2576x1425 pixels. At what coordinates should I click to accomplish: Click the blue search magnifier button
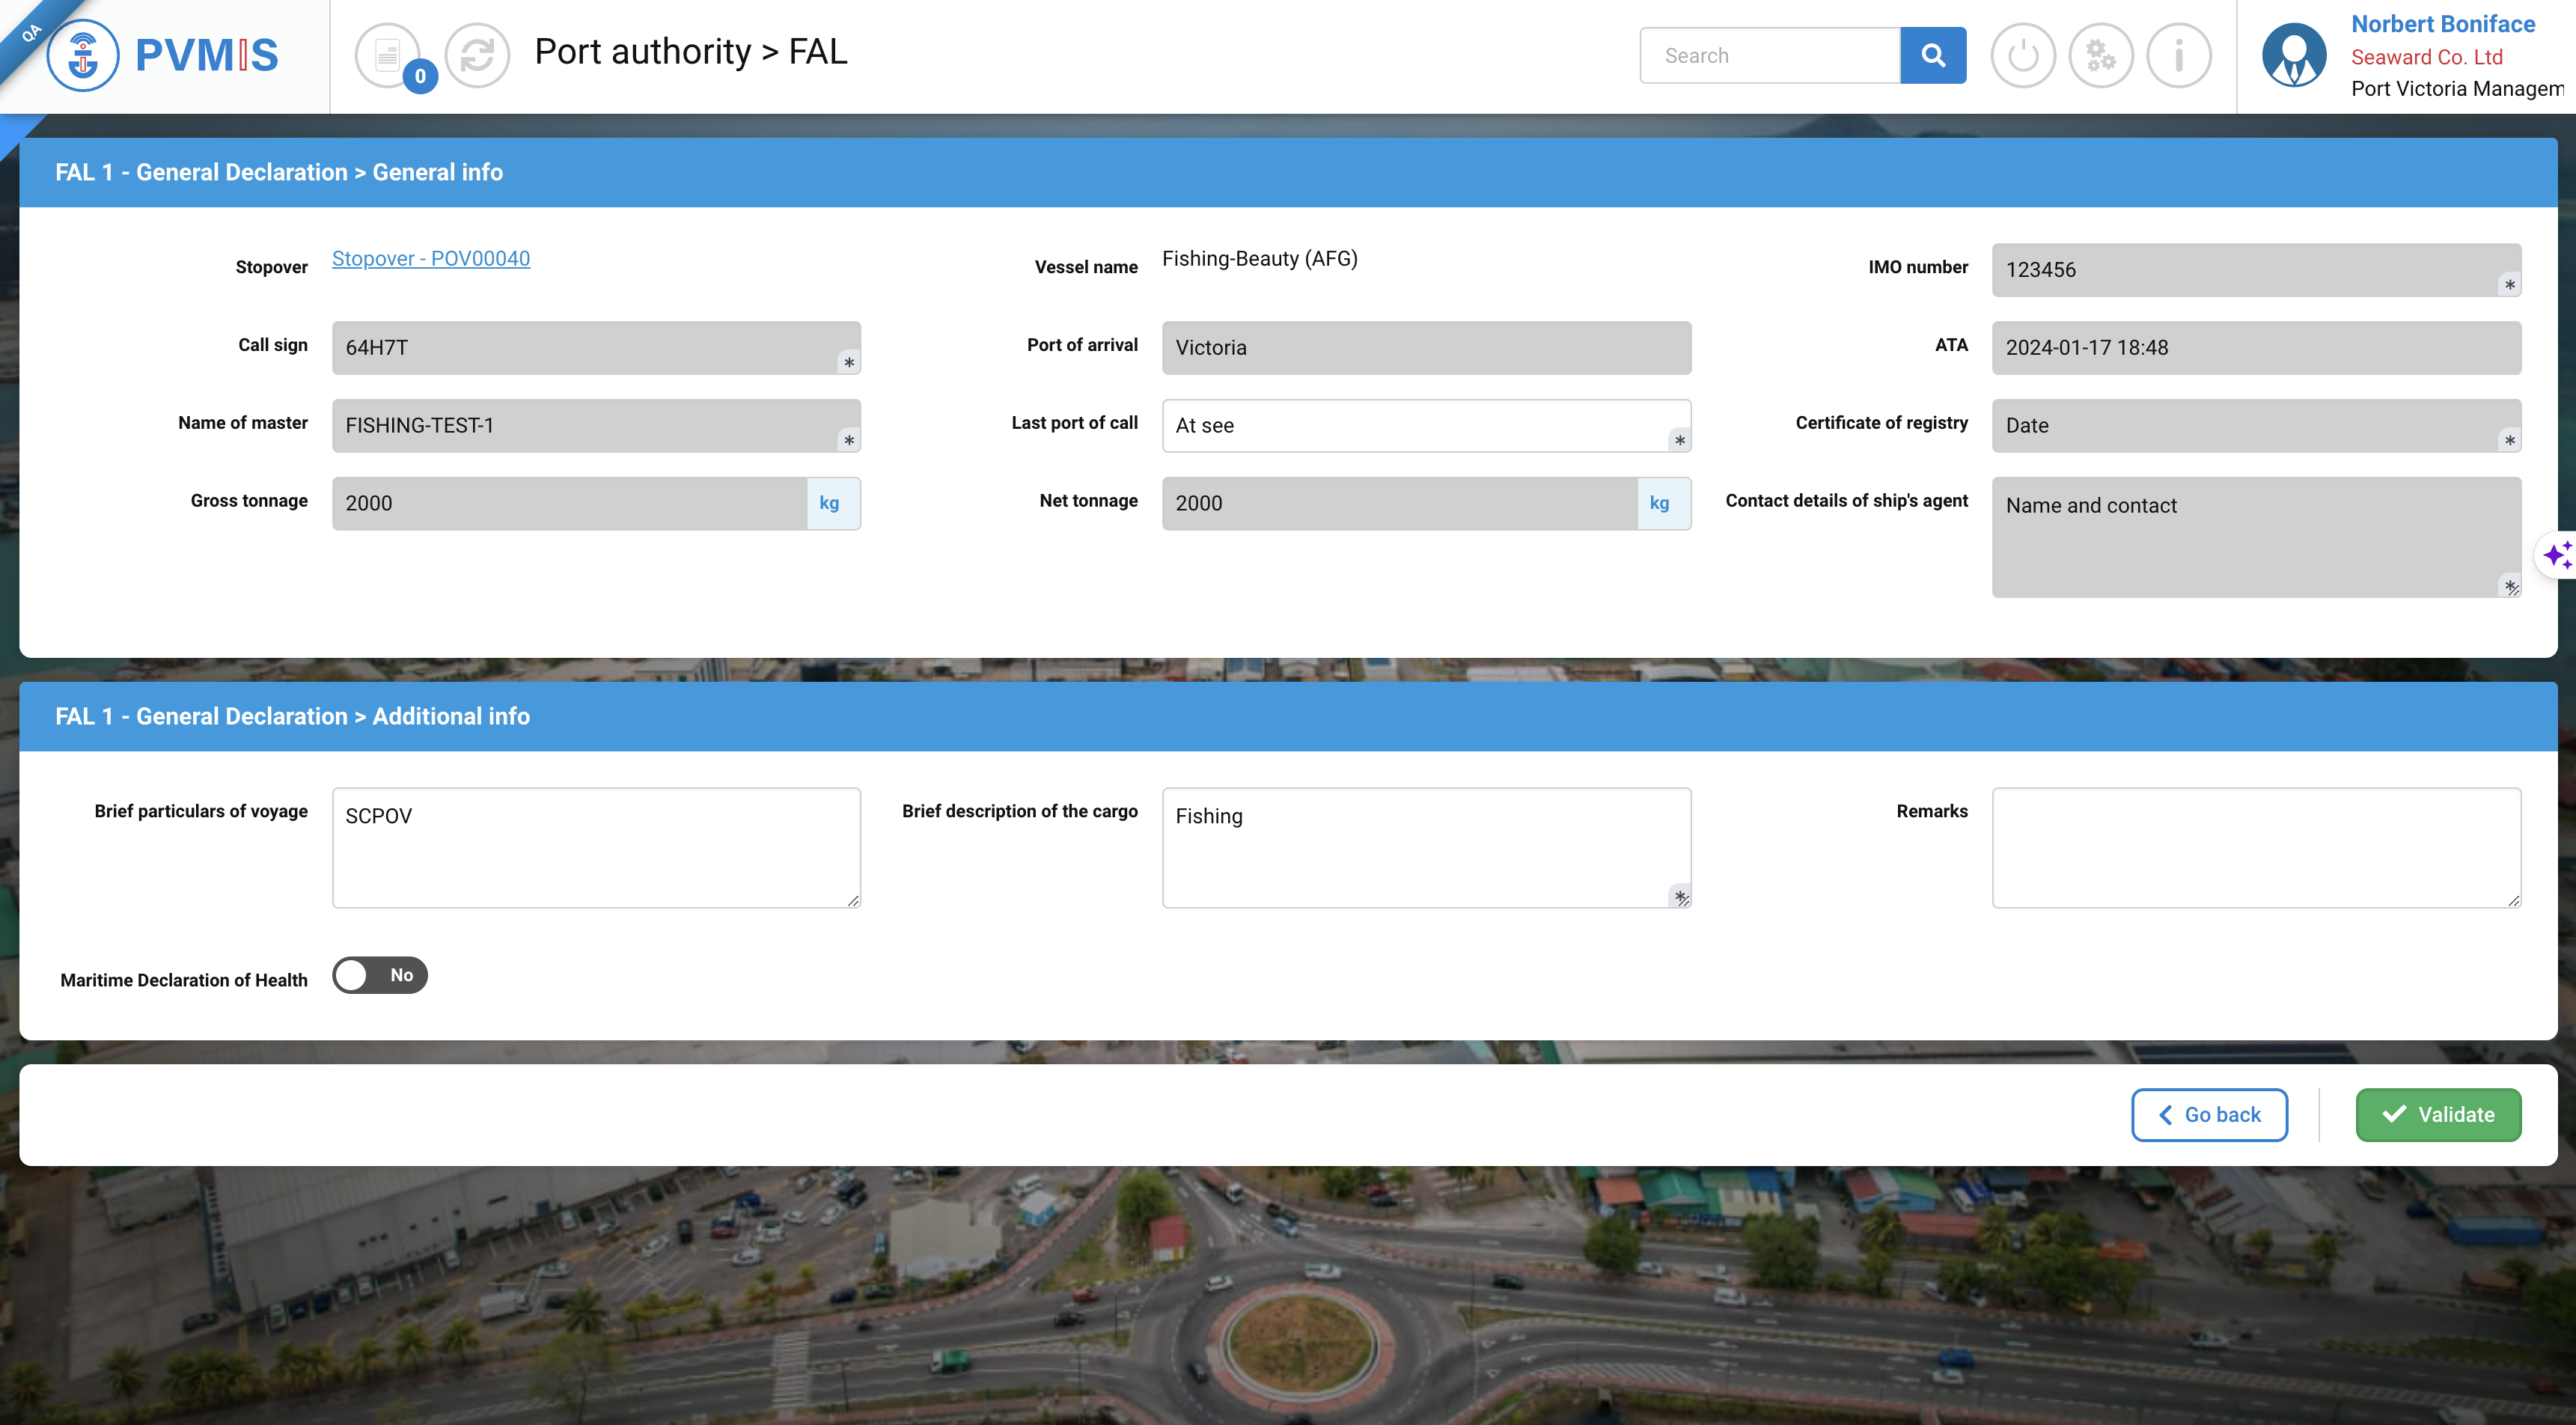pos(1932,55)
